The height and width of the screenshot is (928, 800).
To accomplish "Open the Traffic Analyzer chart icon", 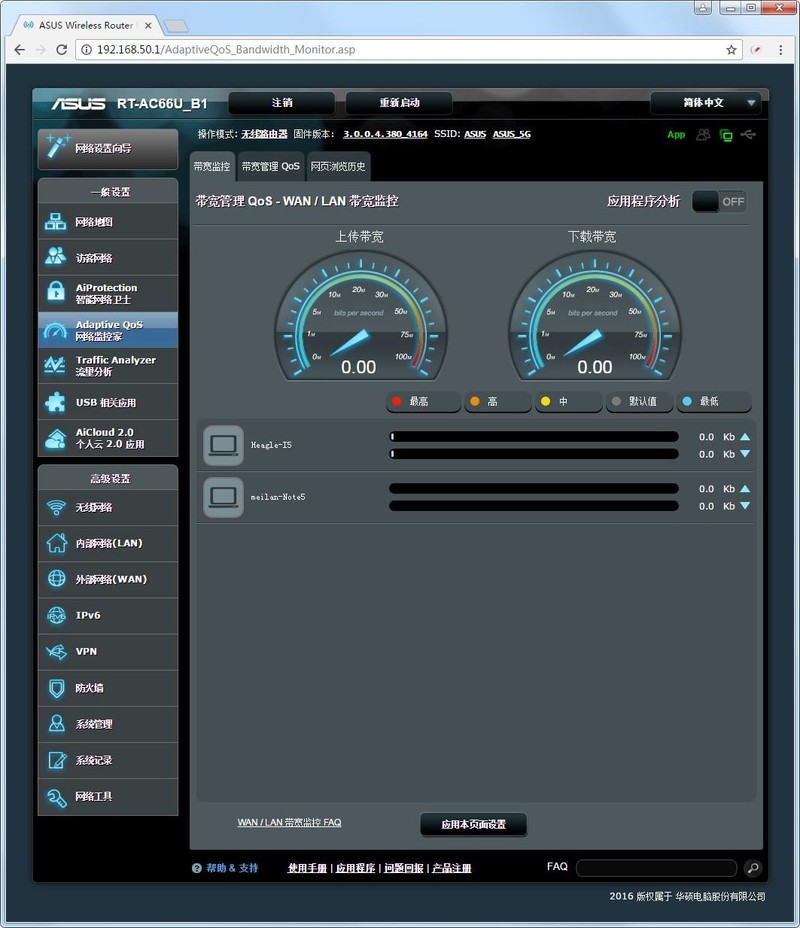I will click(55, 365).
